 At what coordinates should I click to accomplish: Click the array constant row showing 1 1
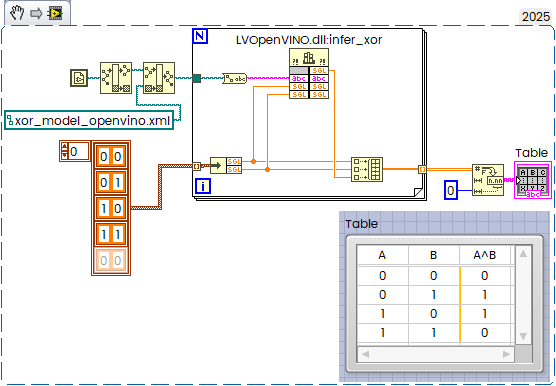(111, 234)
